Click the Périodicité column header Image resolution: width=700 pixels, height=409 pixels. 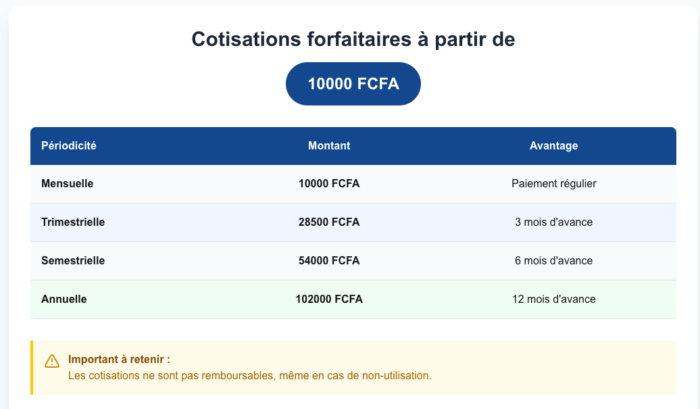(x=69, y=146)
